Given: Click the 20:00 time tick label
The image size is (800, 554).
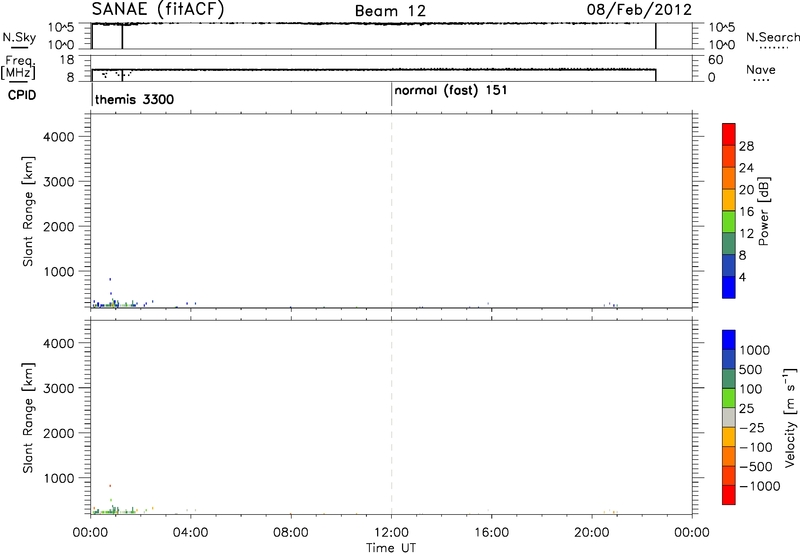Looking at the screenshot, I should pos(592,533).
